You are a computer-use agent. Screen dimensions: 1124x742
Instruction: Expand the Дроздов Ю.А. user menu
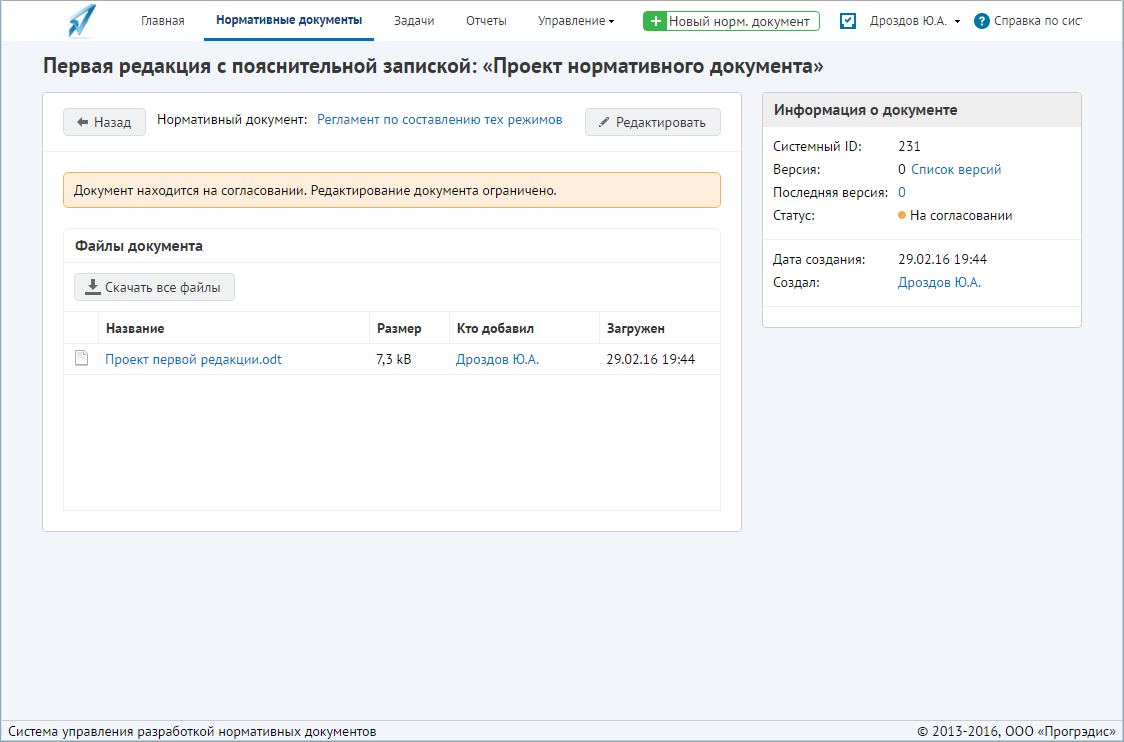click(x=915, y=21)
